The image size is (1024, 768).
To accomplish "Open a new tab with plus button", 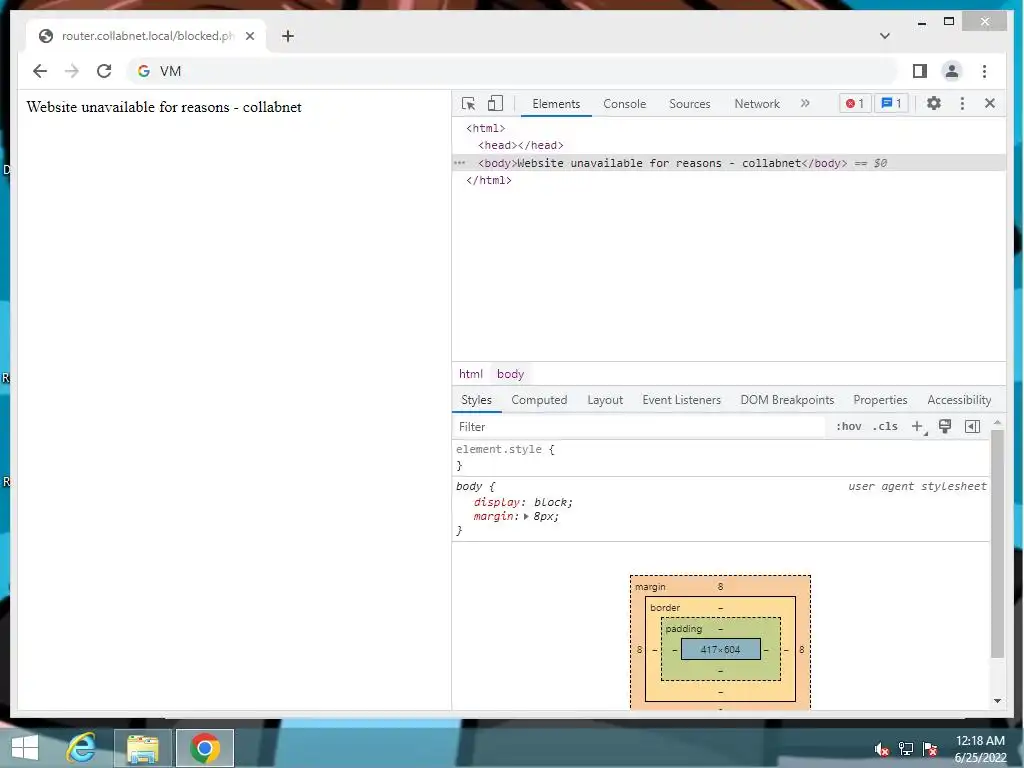I will (287, 36).
